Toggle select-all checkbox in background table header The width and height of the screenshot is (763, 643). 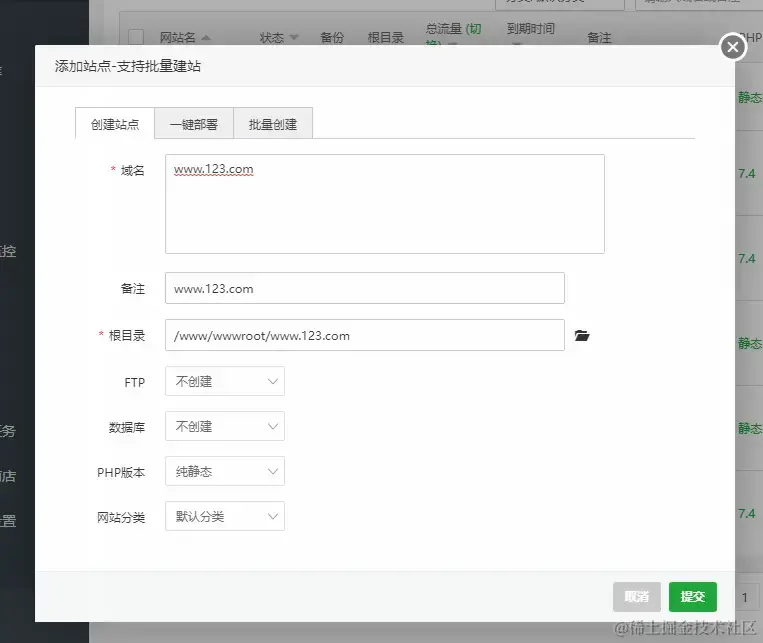click(136, 37)
